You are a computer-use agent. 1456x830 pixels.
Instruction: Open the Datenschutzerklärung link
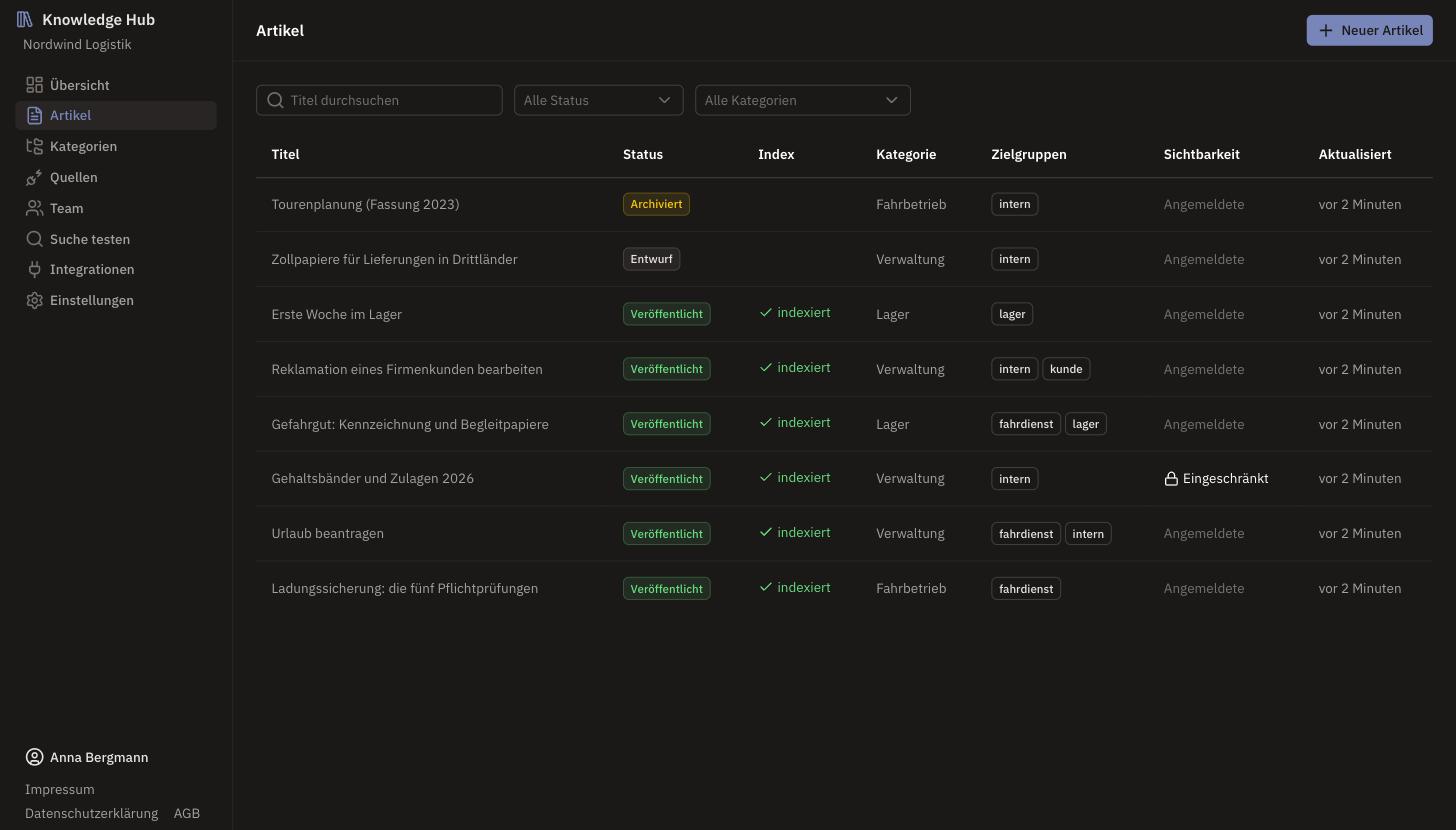pos(91,813)
